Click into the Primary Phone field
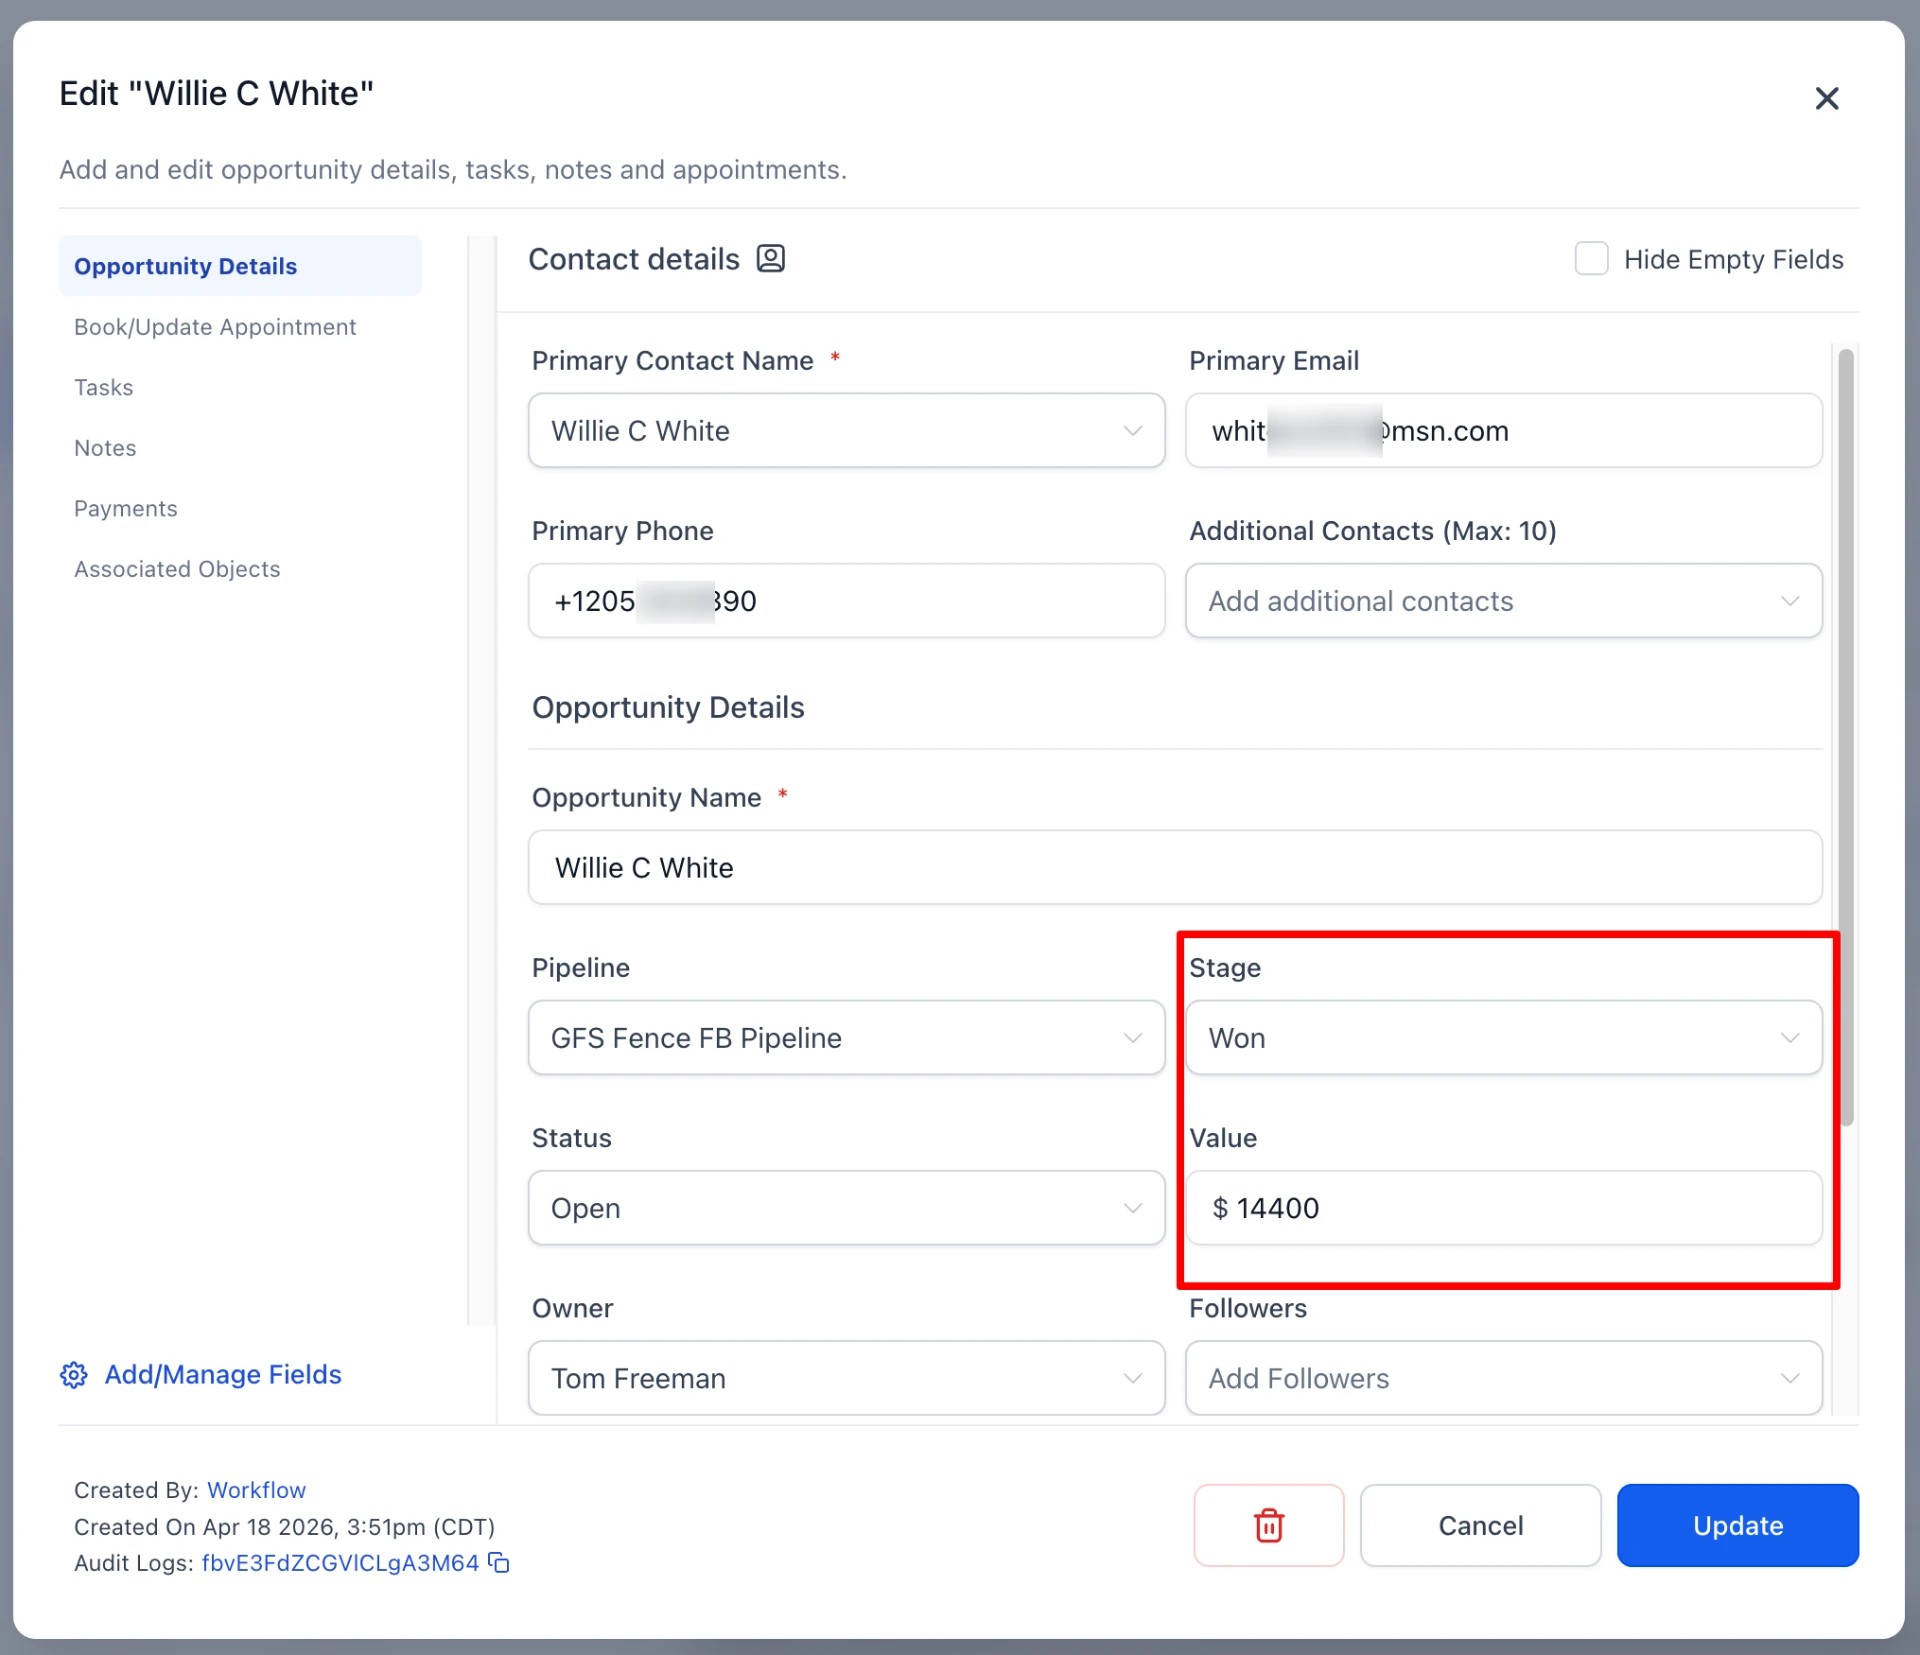Screen dimensions: 1920x1655 (x=846, y=601)
